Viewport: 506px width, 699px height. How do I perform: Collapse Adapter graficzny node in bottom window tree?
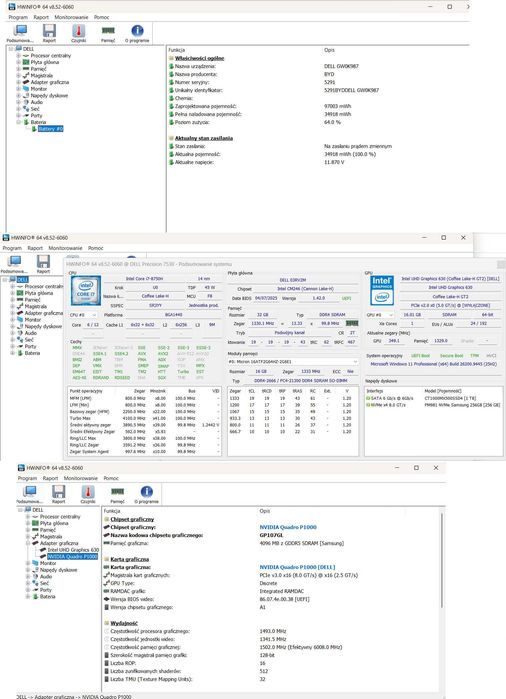pos(28,543)
